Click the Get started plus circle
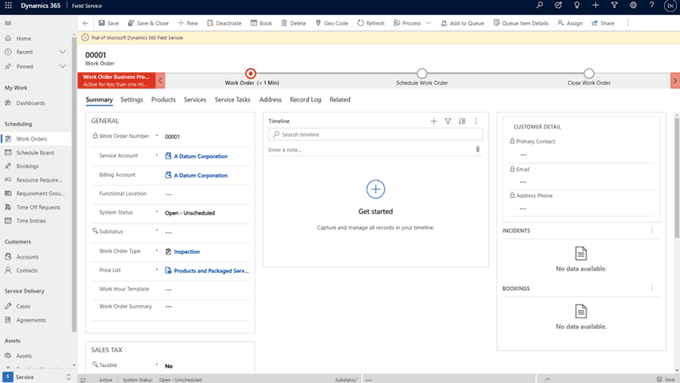 [376, 189]
